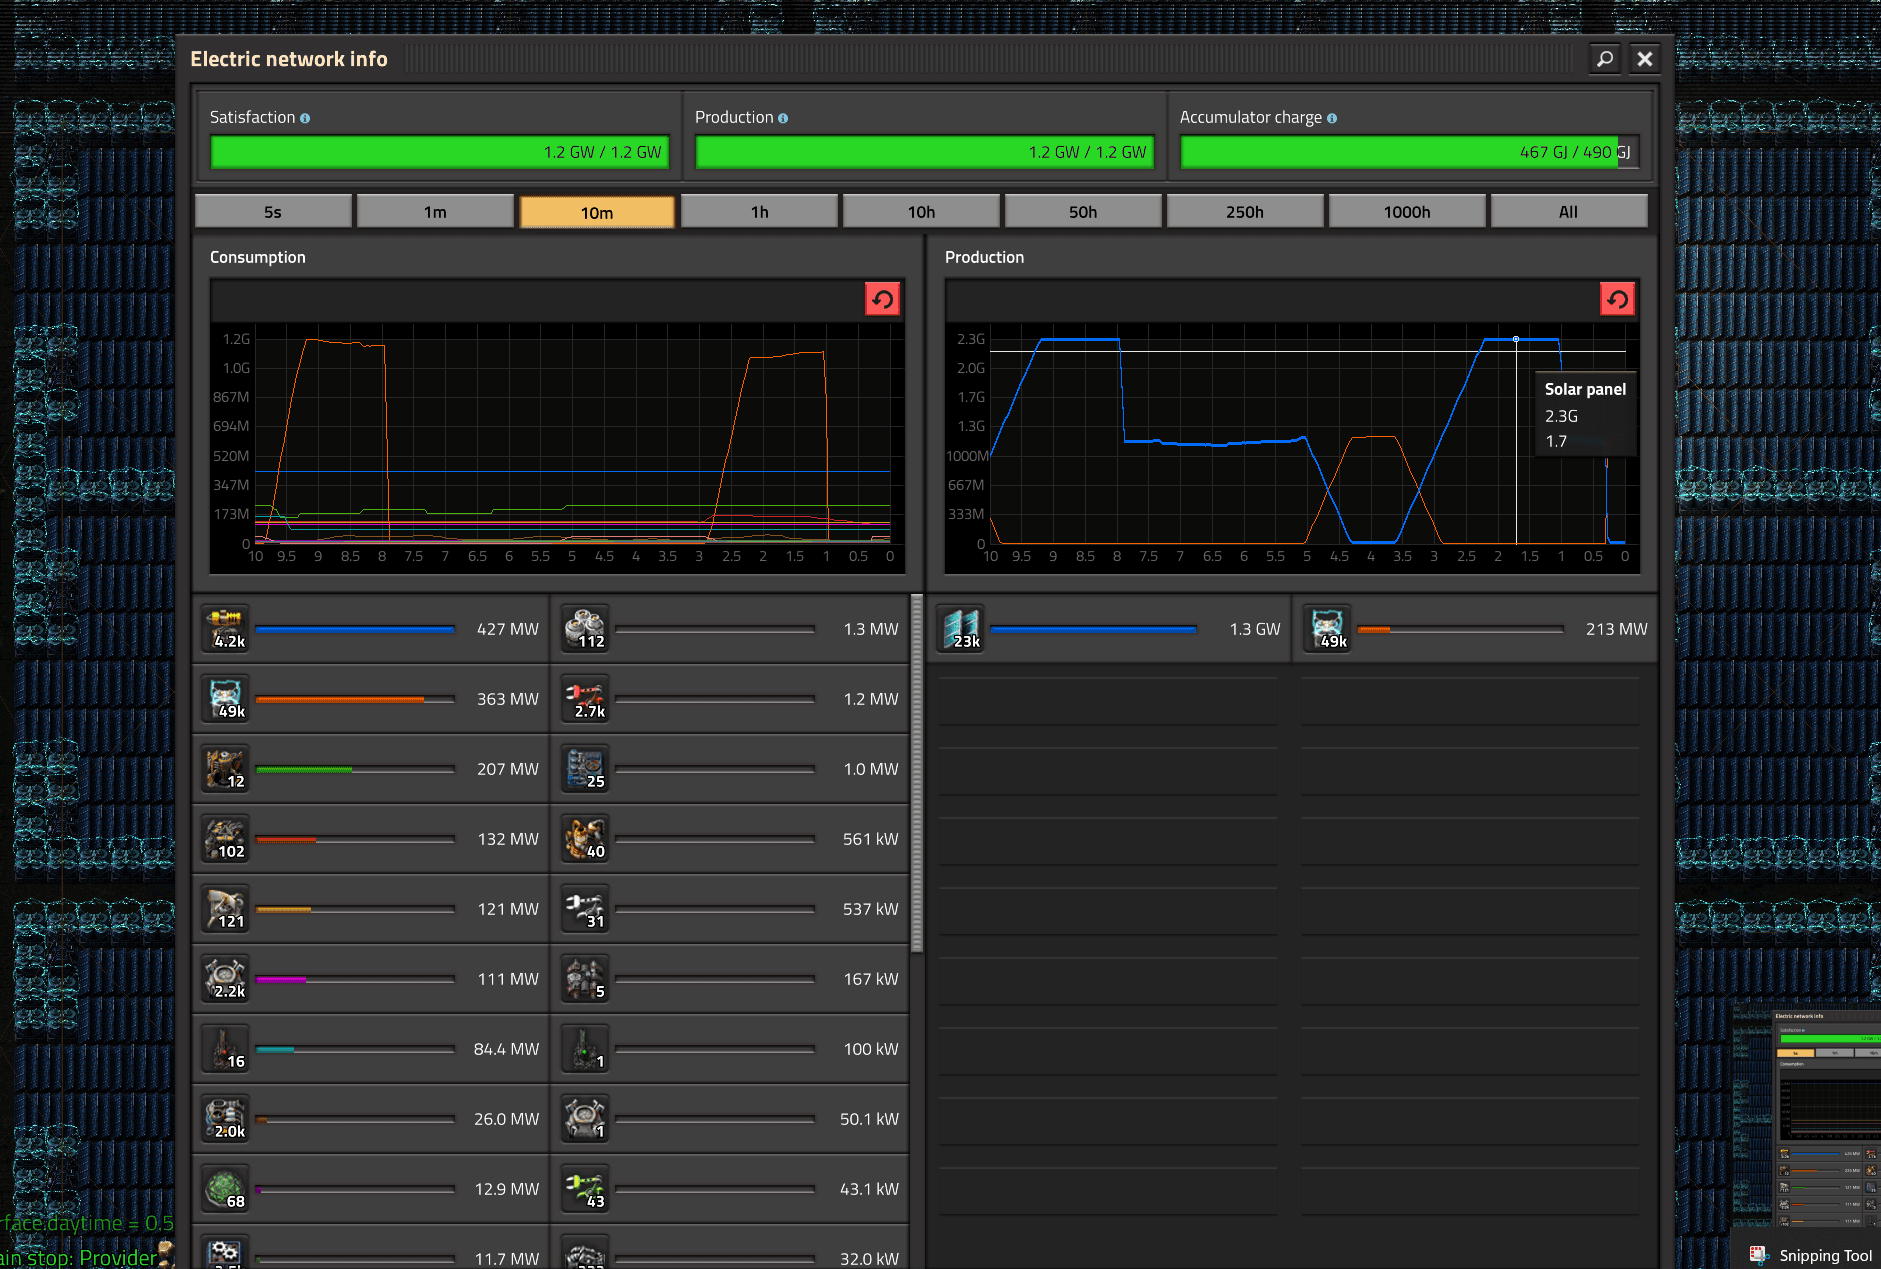Image resolution: width=1881 pixels, height=1269 pixels.
Task: Click the laser turret icon showing 4.2k
Action: (225, 629)
